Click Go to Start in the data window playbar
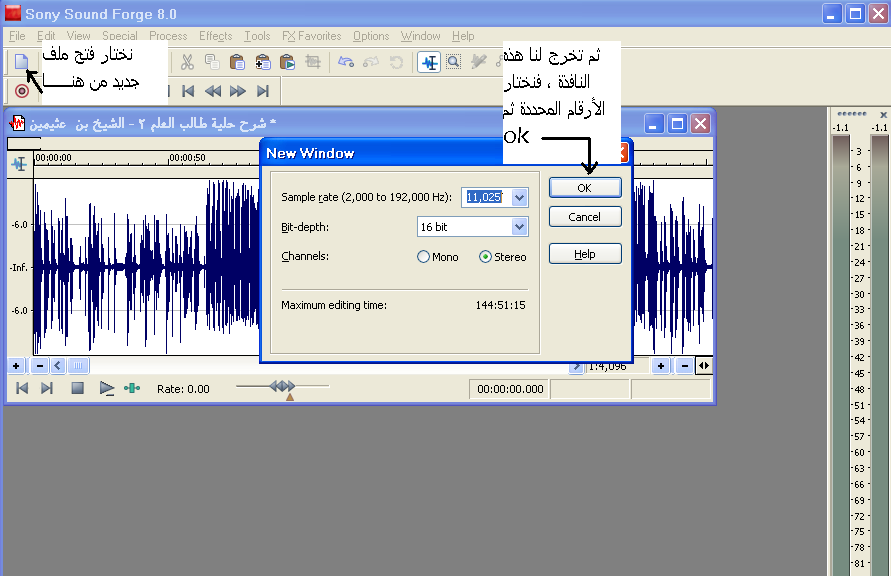 click(22, 389)
